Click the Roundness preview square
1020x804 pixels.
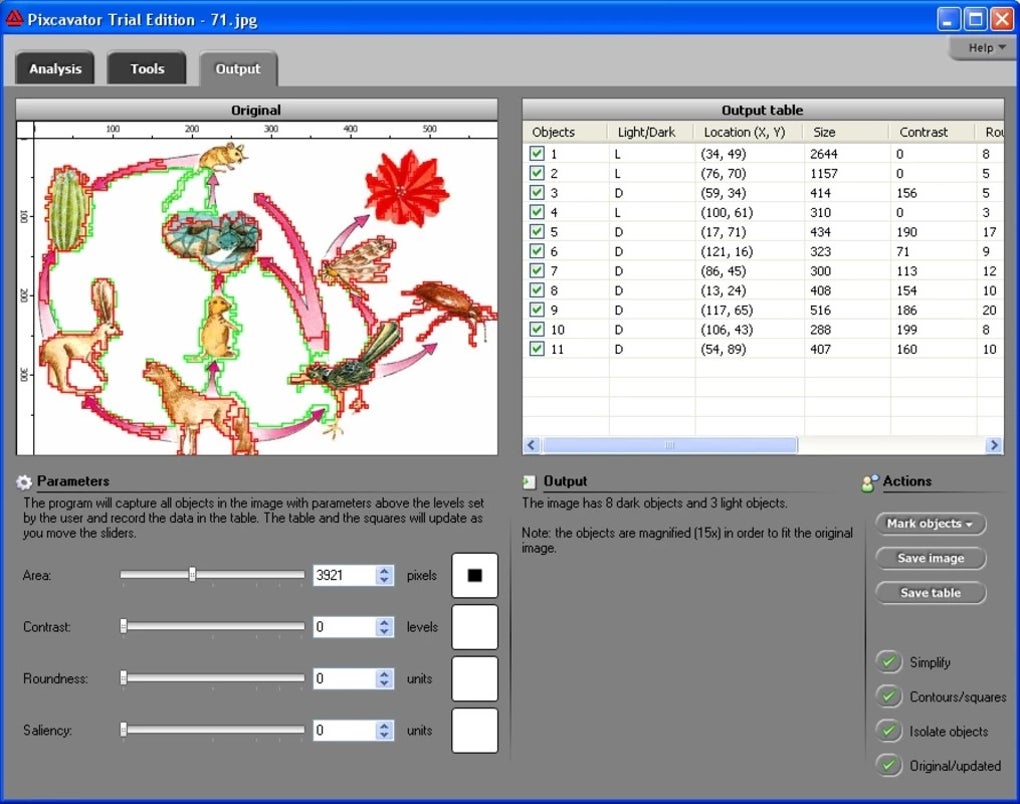(x=474, y=678)
